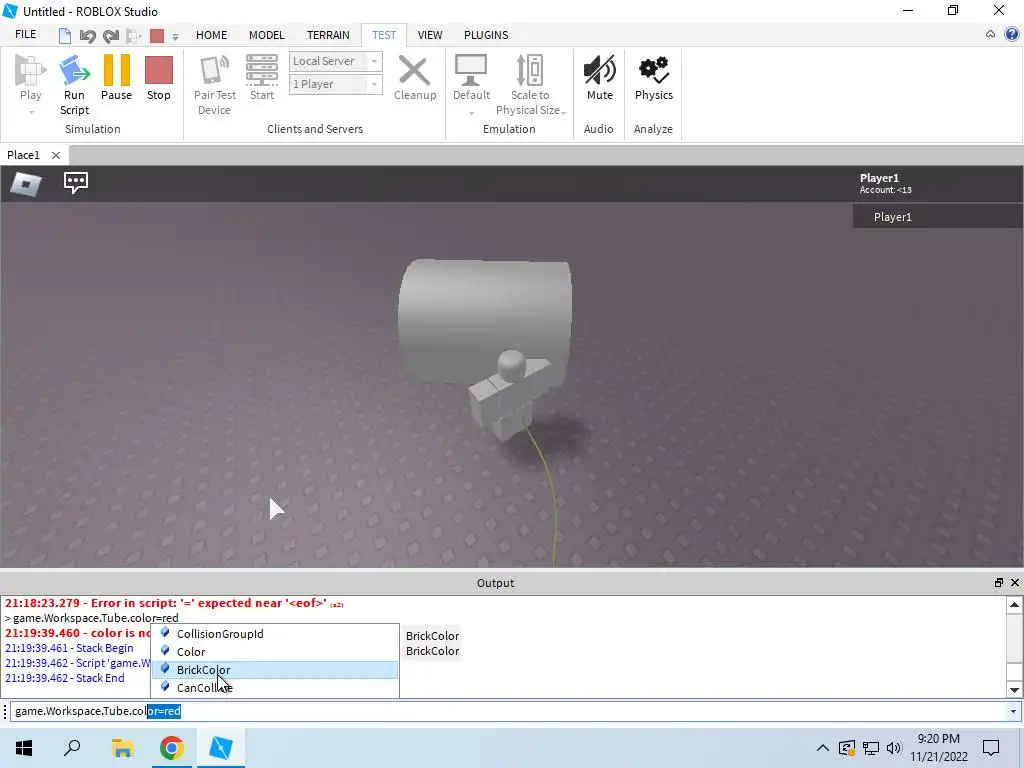
Task: Select the TEST ribbon tab
Action: (384, 35)
